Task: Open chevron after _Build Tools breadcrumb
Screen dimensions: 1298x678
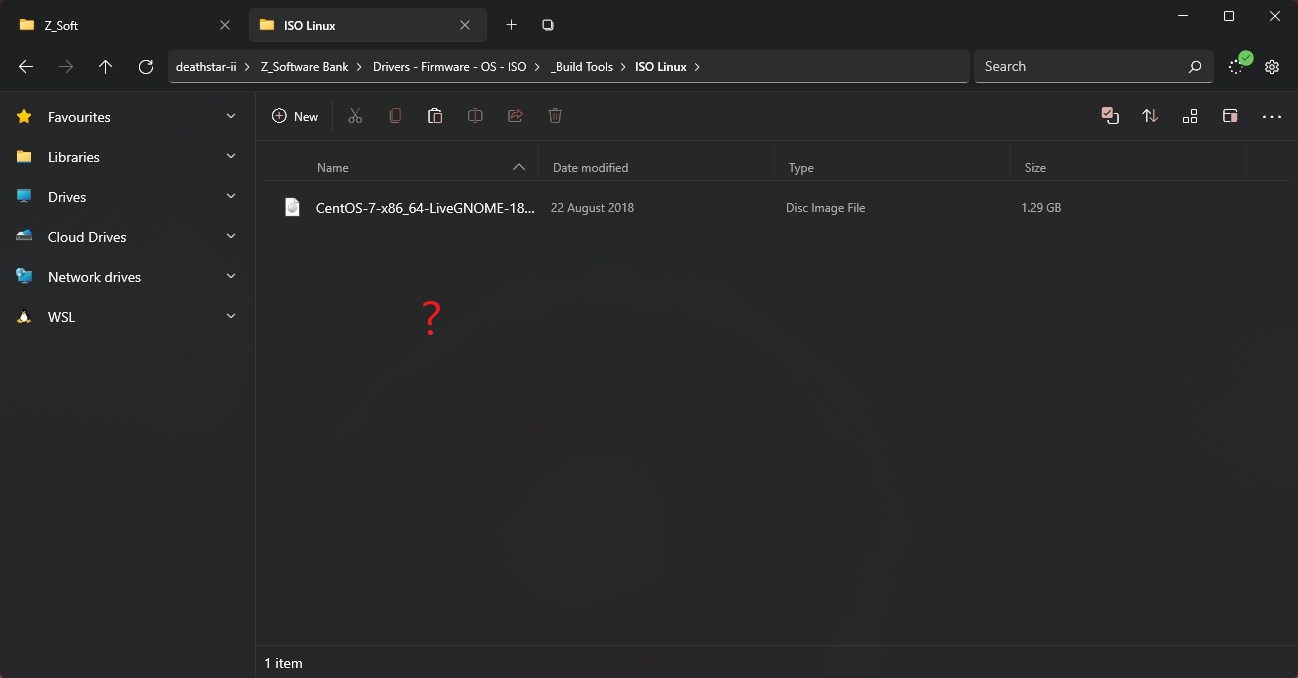Action: (623, 67)
